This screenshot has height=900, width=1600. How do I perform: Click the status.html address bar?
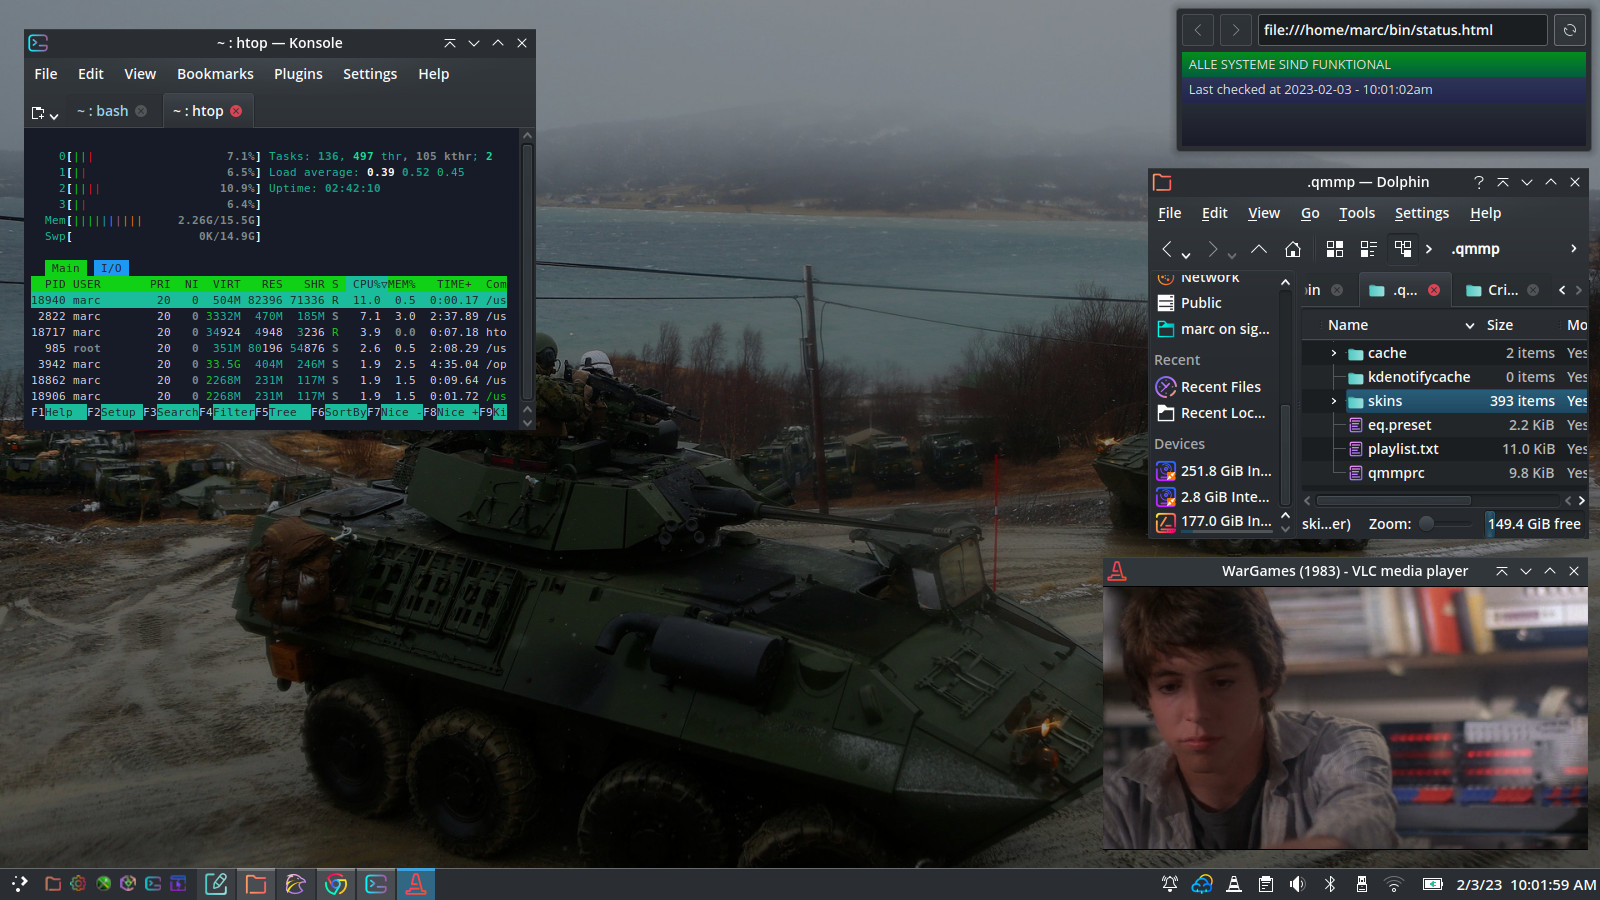[x=1402, y=30]
